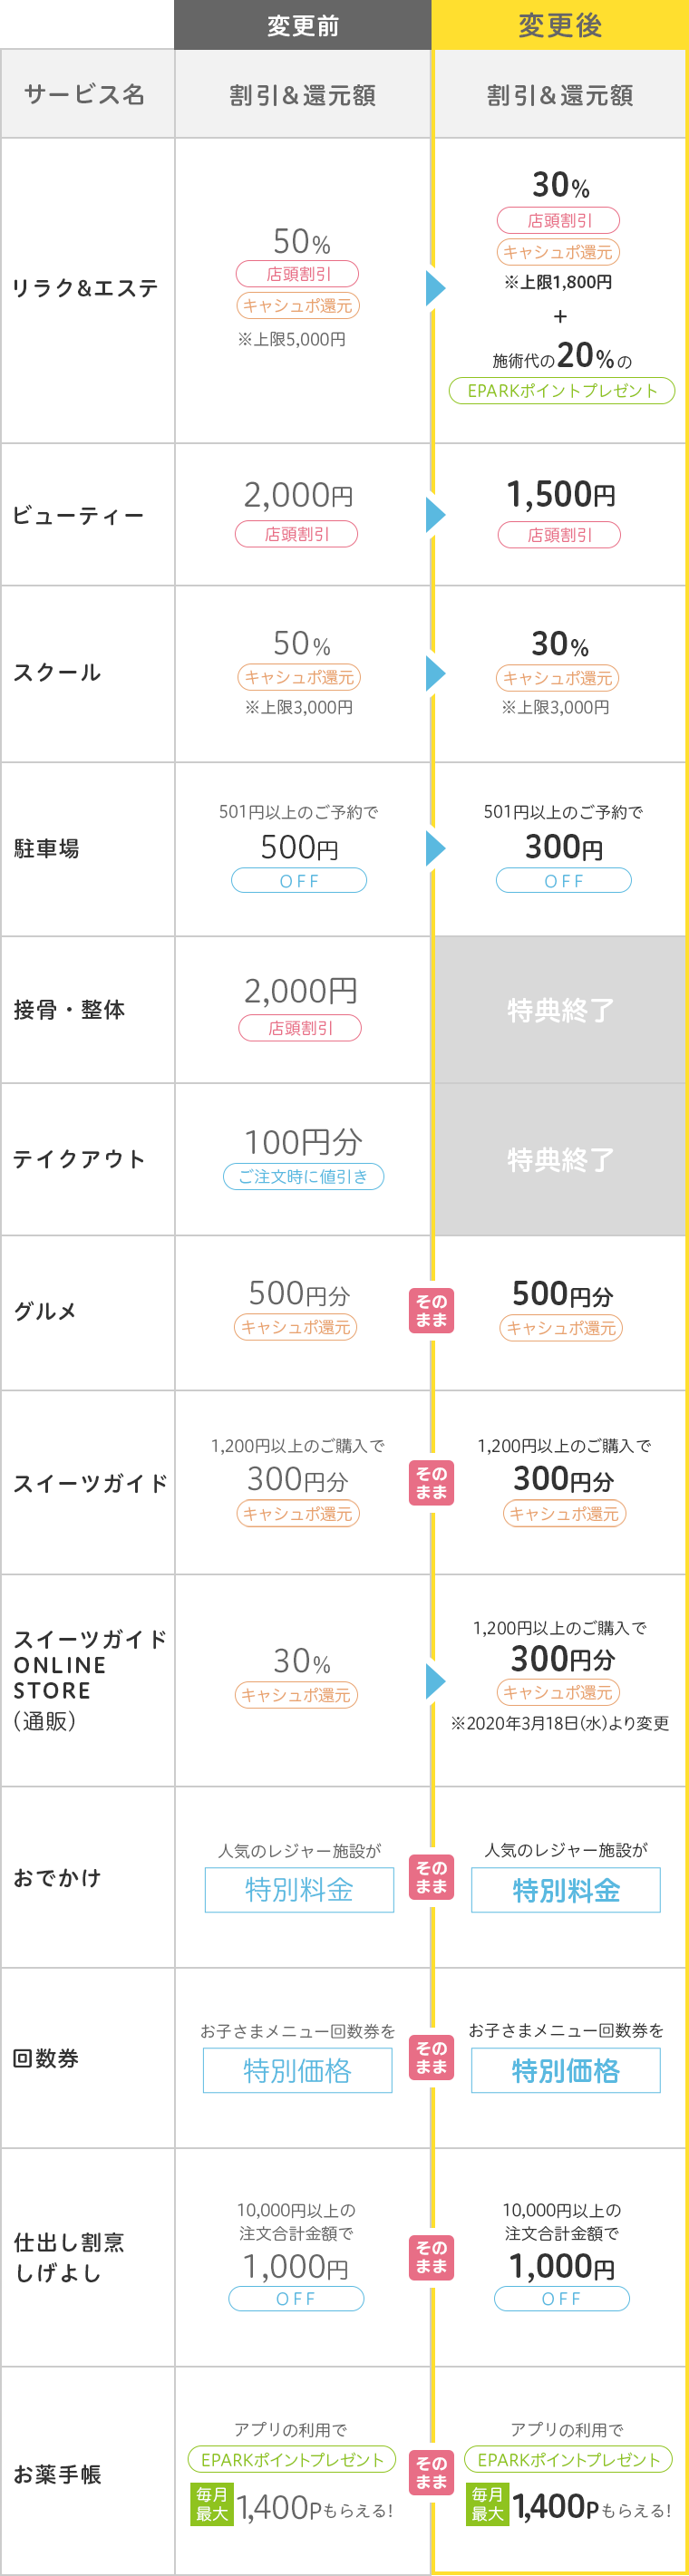
Task: Click the grey 特典終了 cell for テイクアウト
Action: tap(560, 1160)
